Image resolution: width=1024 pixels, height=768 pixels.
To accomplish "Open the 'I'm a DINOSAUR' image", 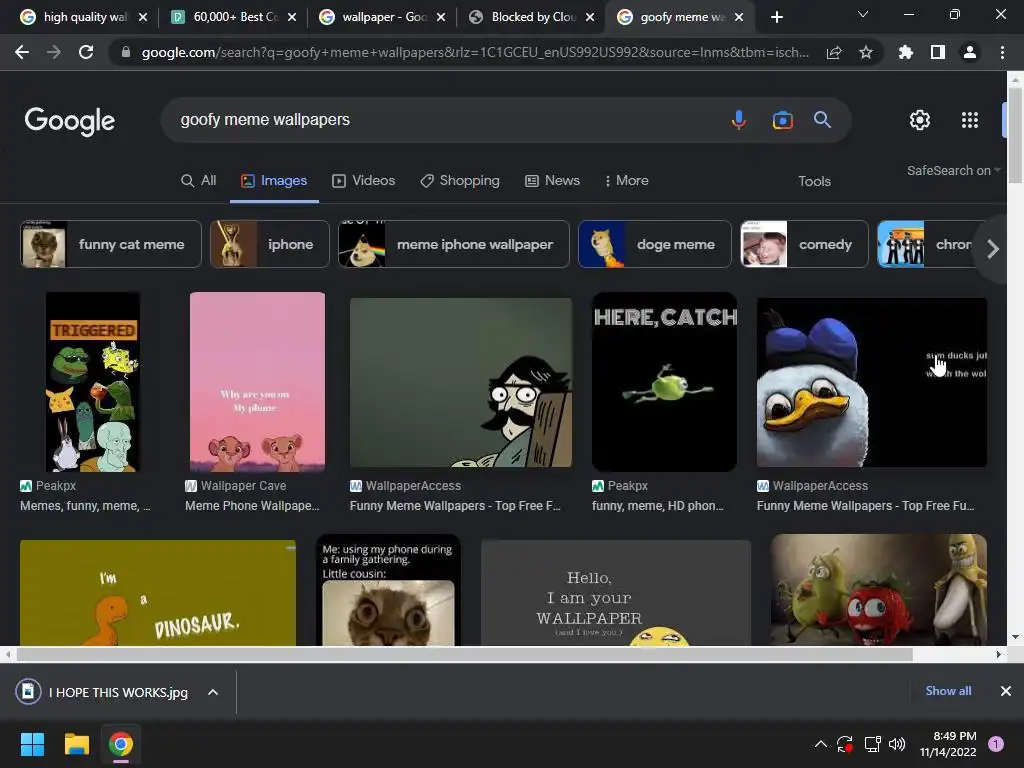I will pos(158,593).
